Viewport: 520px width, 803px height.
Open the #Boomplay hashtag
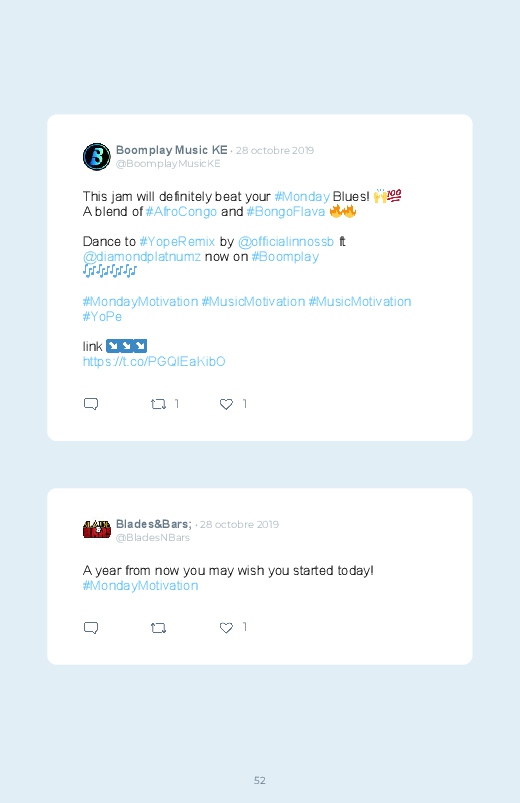pyautogui.click(x=285, y=257)
